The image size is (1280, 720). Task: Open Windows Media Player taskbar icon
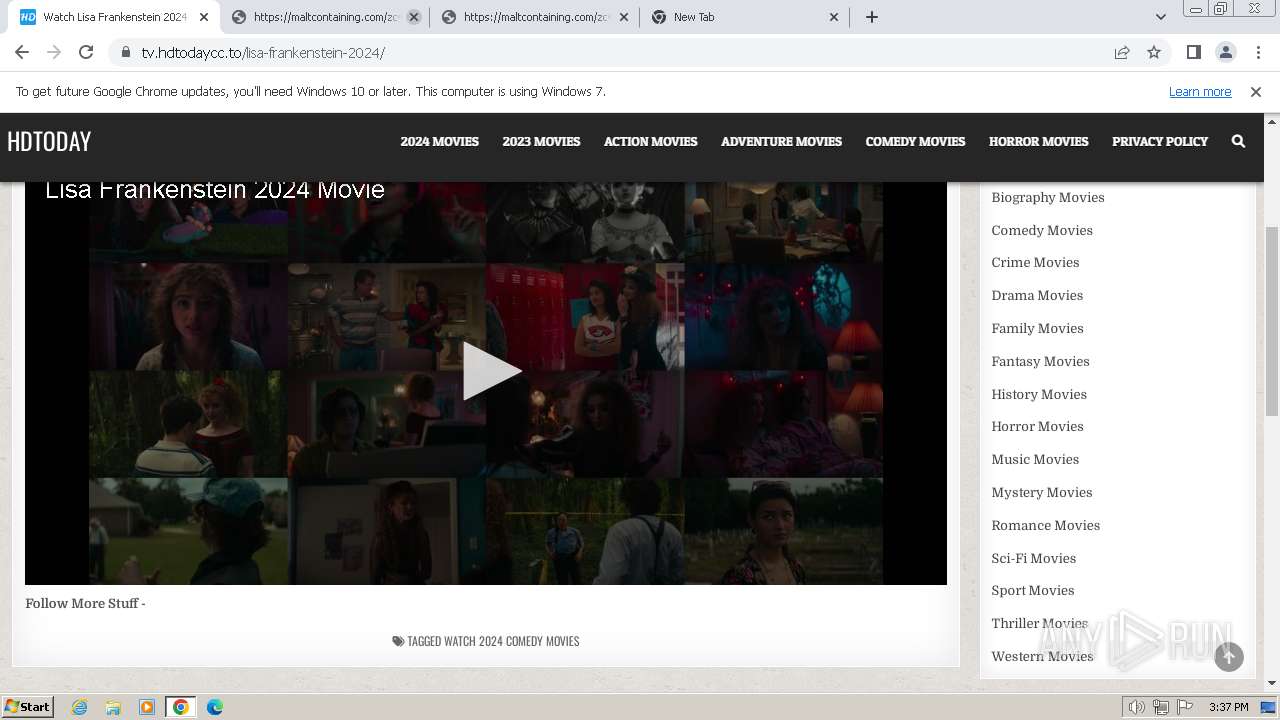click(147, 707)
